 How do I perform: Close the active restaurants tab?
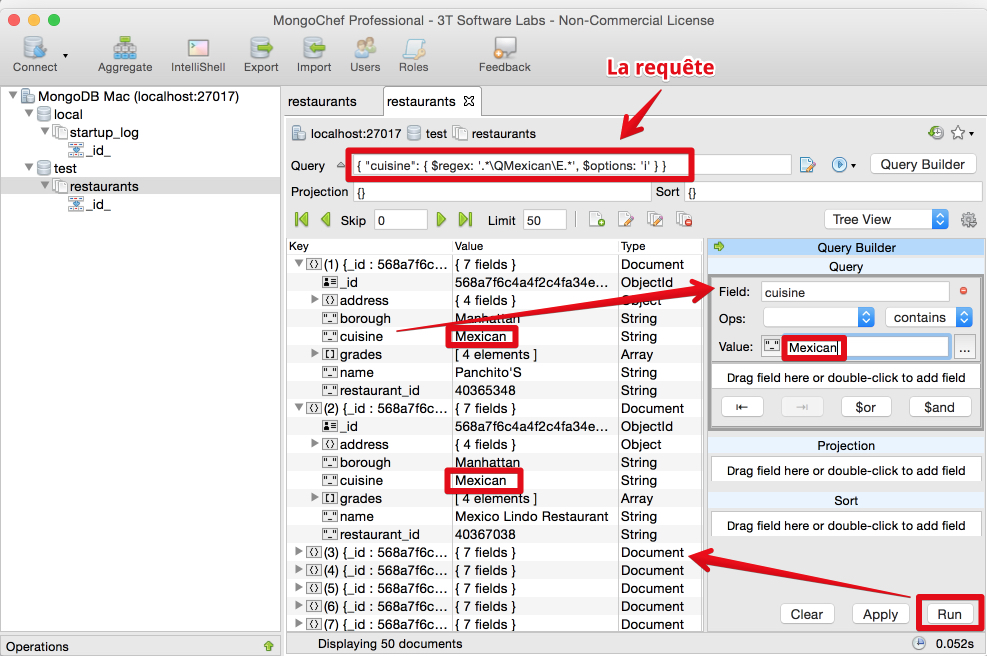pos(469,101)
